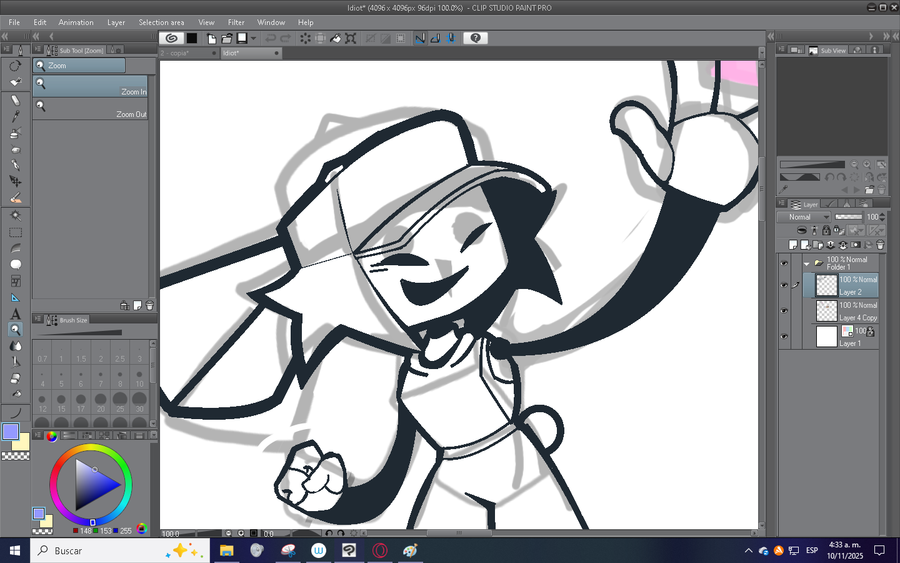The width and height of the screenshot is (900, 563).
Task: Open the Normal blending mode dropdown
Action: 804,217
